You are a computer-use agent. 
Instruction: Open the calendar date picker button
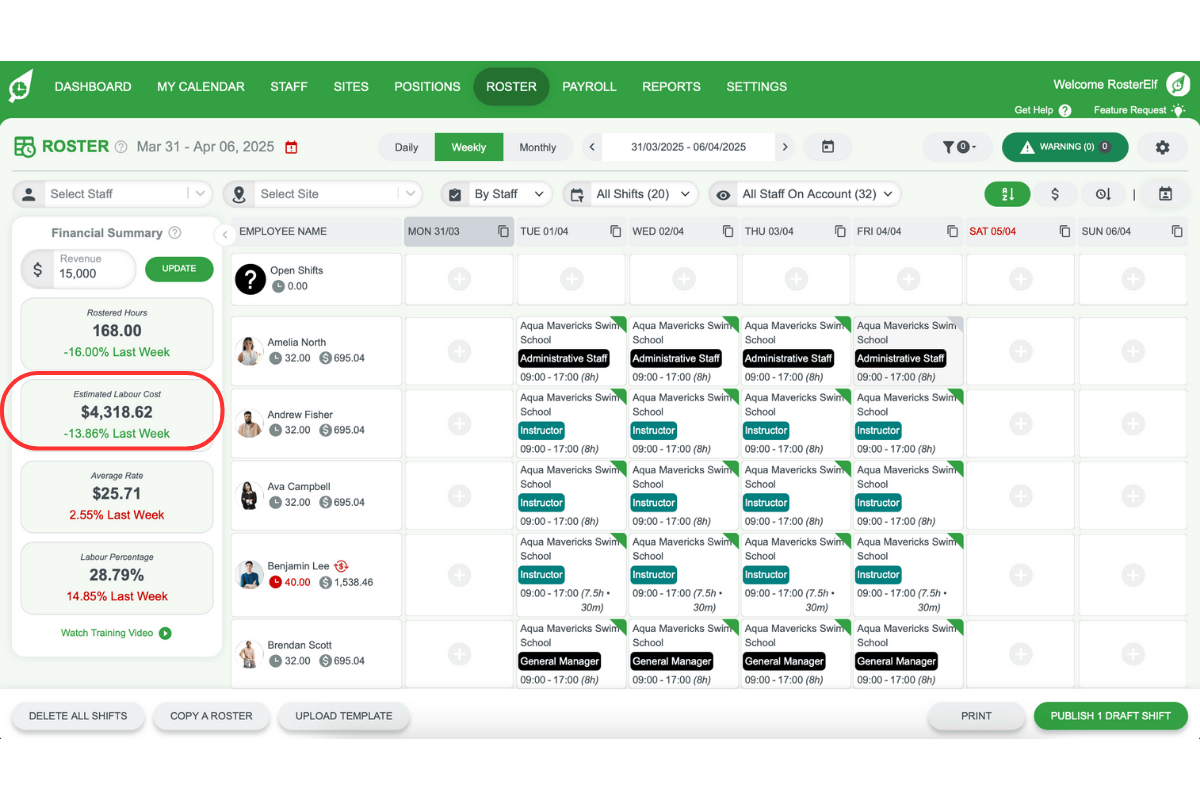pos(828,147)
